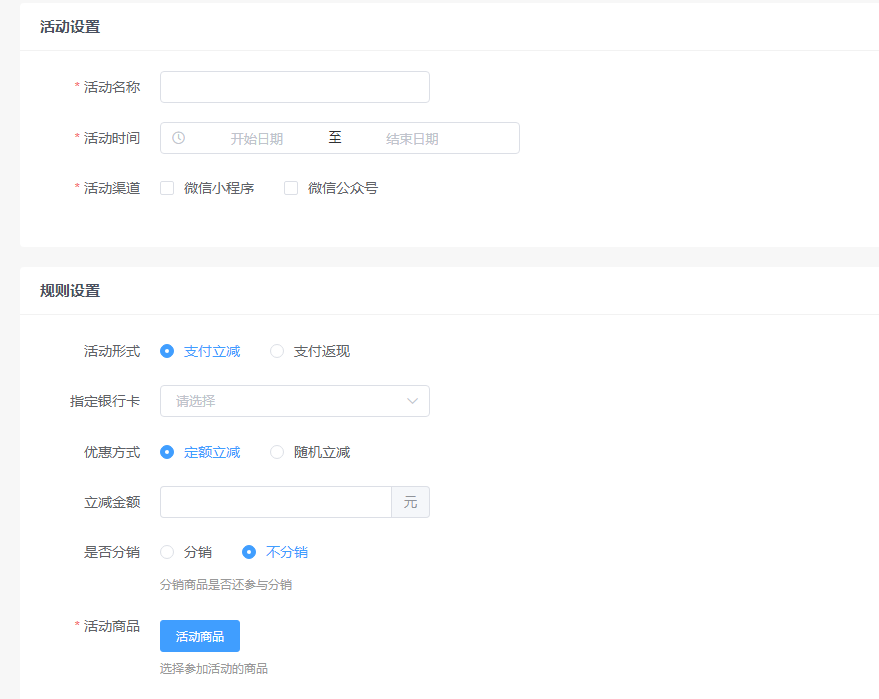This screenshot has width=879, height=699.
Task: Check the 微信公众号 channel checkbox
Action: [x=291, y=188]
